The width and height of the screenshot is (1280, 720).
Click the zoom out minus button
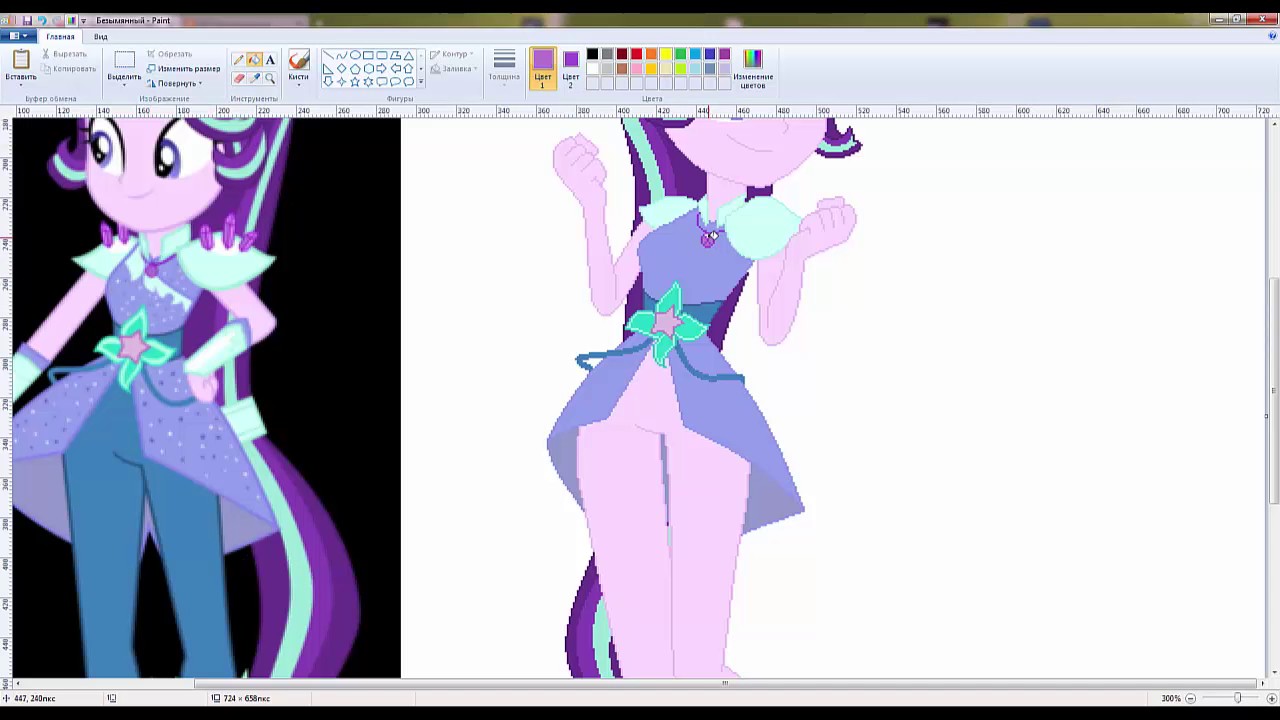[x=1190, y=698]
